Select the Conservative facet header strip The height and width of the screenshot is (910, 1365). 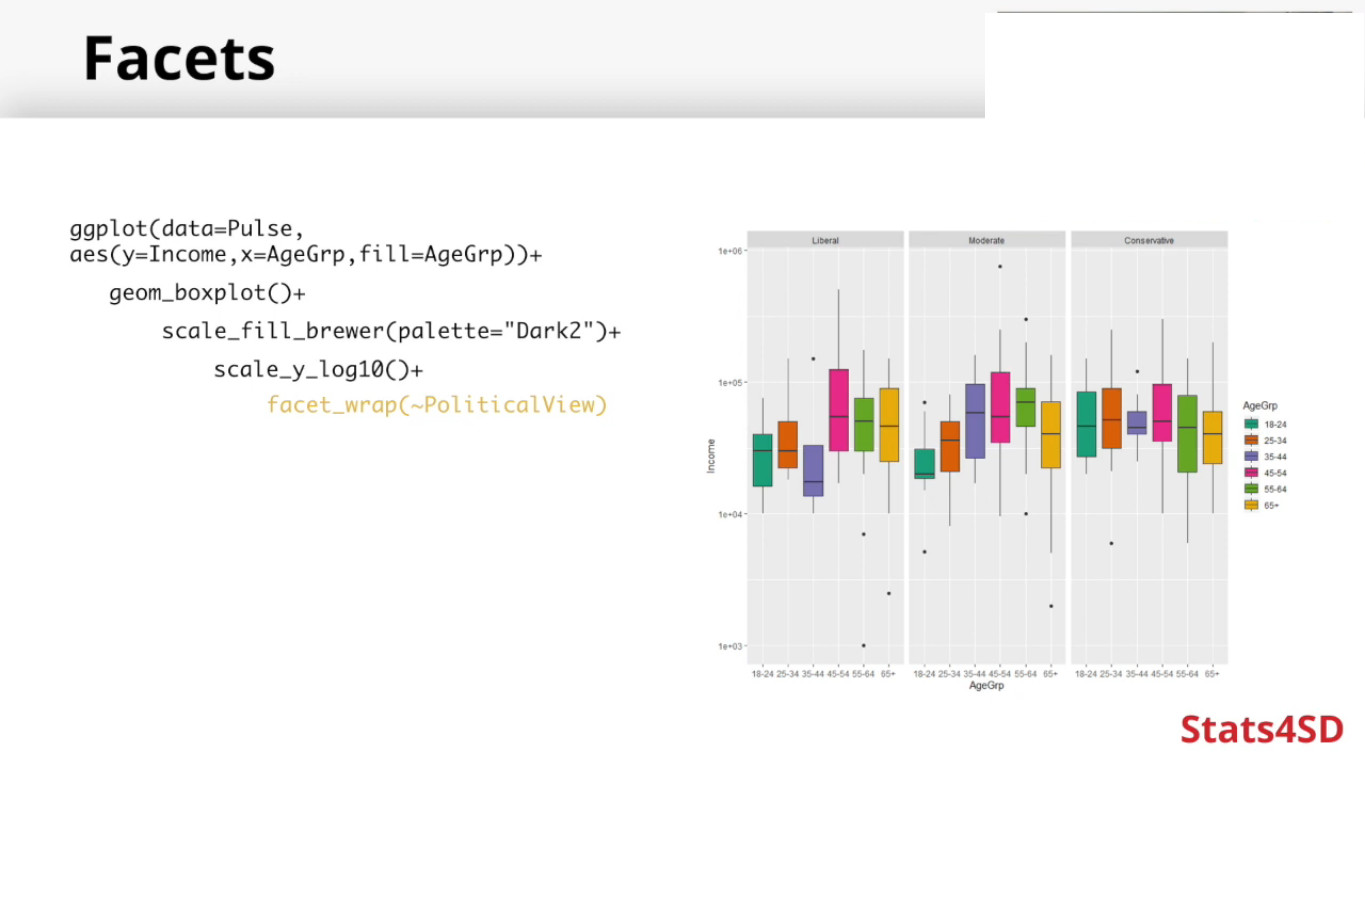point(1149,240)
